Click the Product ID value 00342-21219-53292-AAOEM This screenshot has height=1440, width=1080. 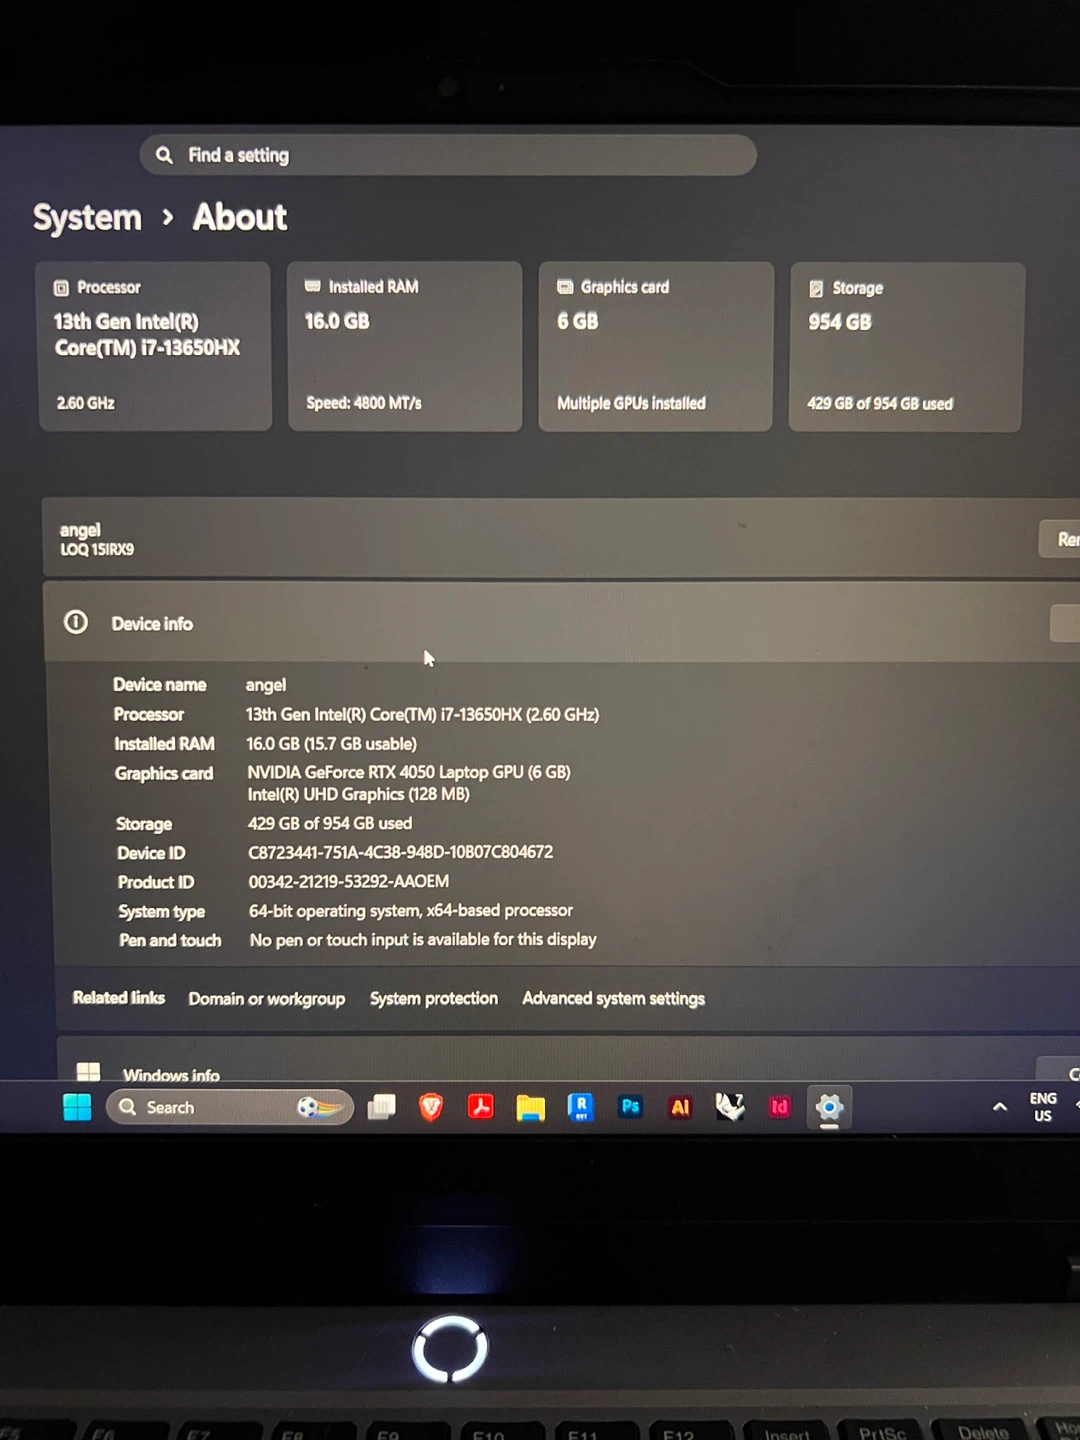pos(349,881)
